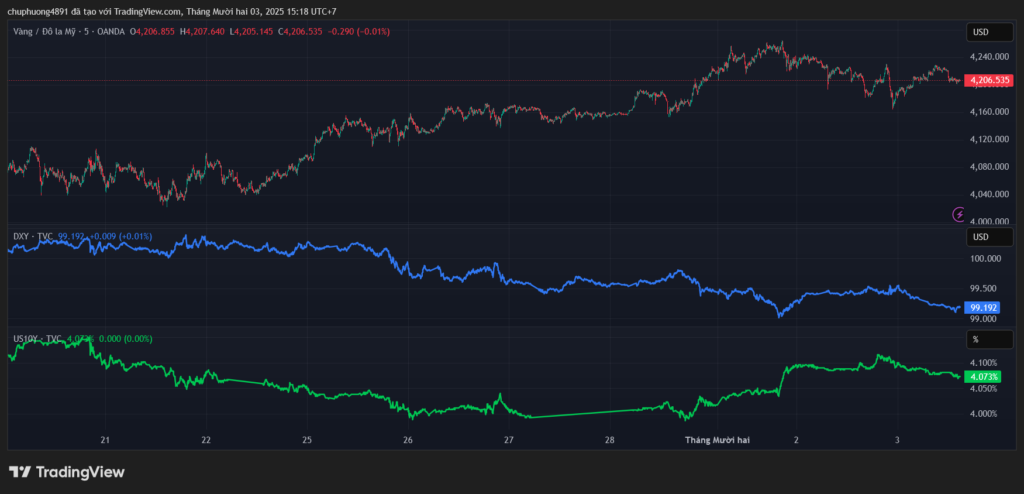Click the 28 date label on time axis
The image size is (1024, 494).
610,440
